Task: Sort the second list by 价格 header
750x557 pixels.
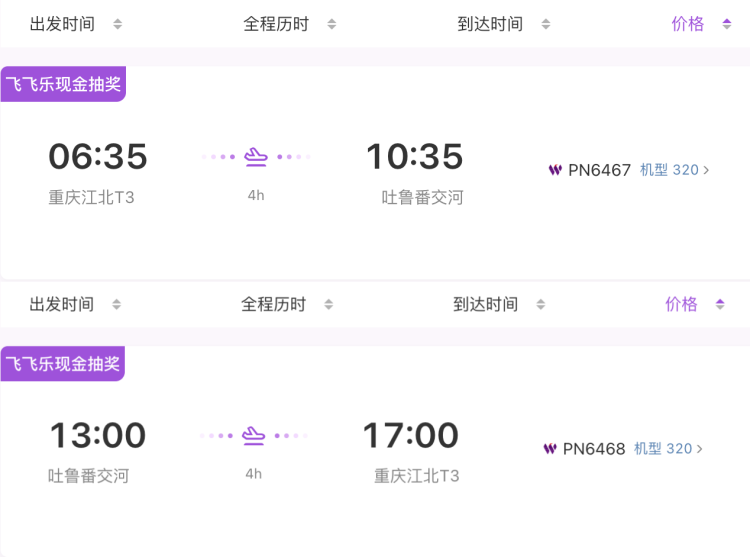Action: click(681, 304)
